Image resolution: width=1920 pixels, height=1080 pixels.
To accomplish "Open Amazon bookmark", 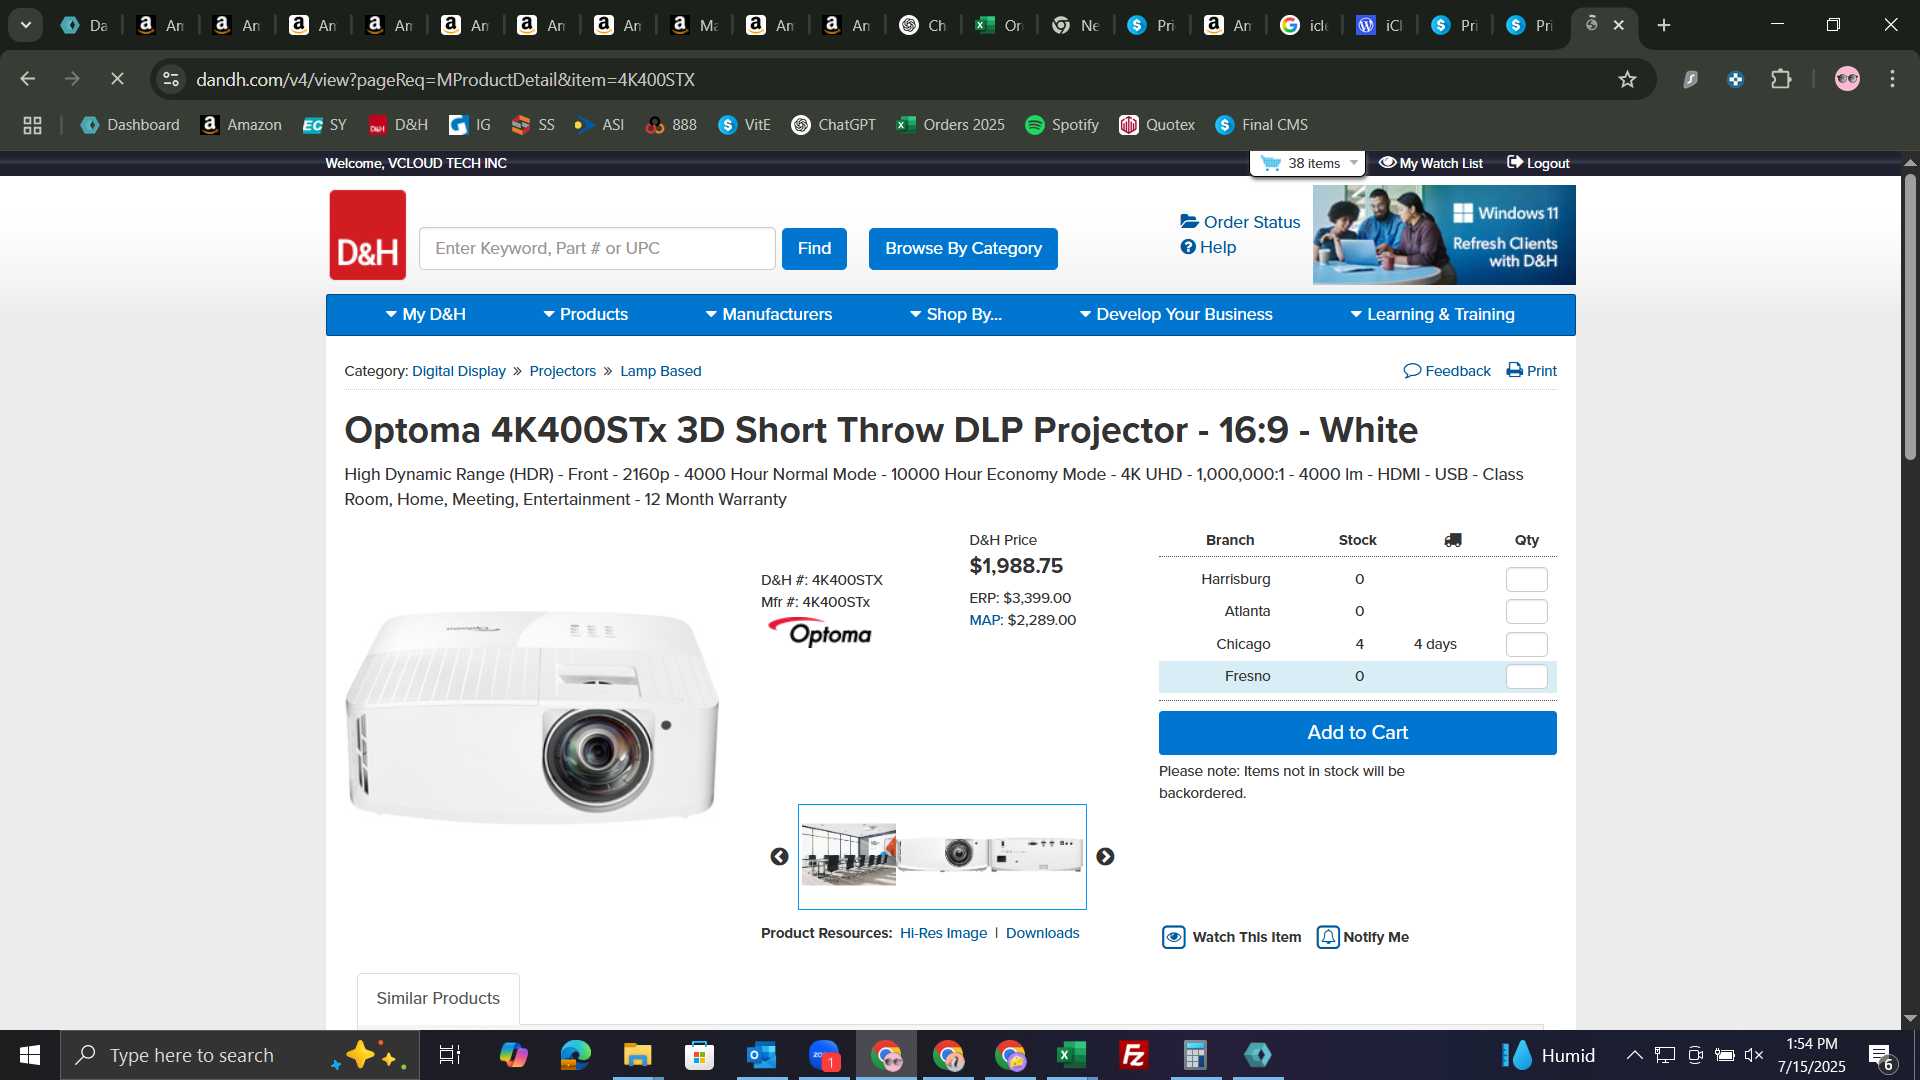I will (241, 125).
